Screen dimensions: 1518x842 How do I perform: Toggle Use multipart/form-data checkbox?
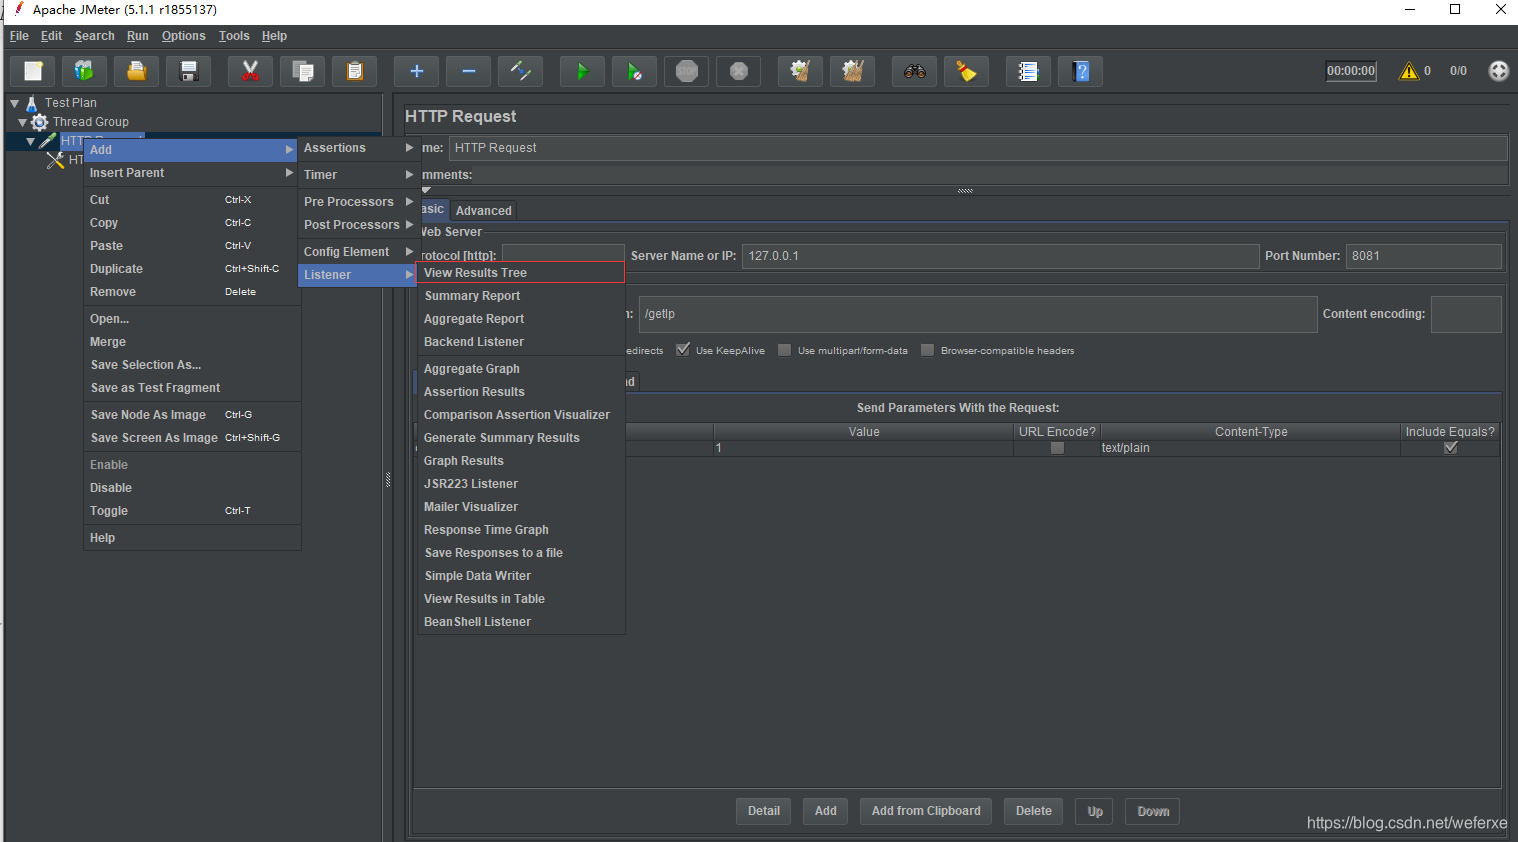(x=785, y=350)
